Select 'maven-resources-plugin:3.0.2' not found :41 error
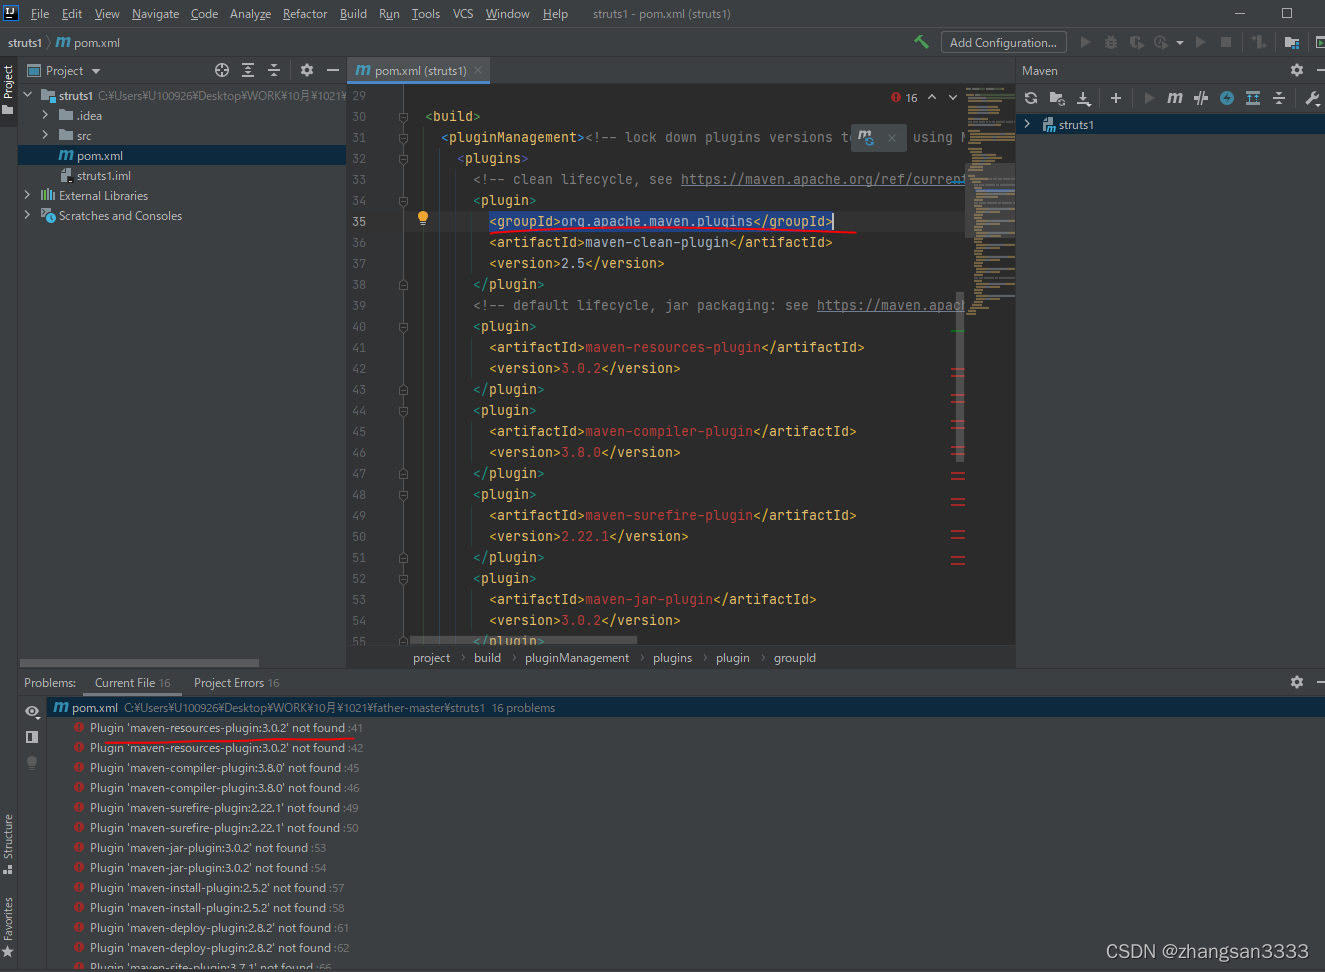The width and height of the screenshot is (1325, 972). [218, 728]
